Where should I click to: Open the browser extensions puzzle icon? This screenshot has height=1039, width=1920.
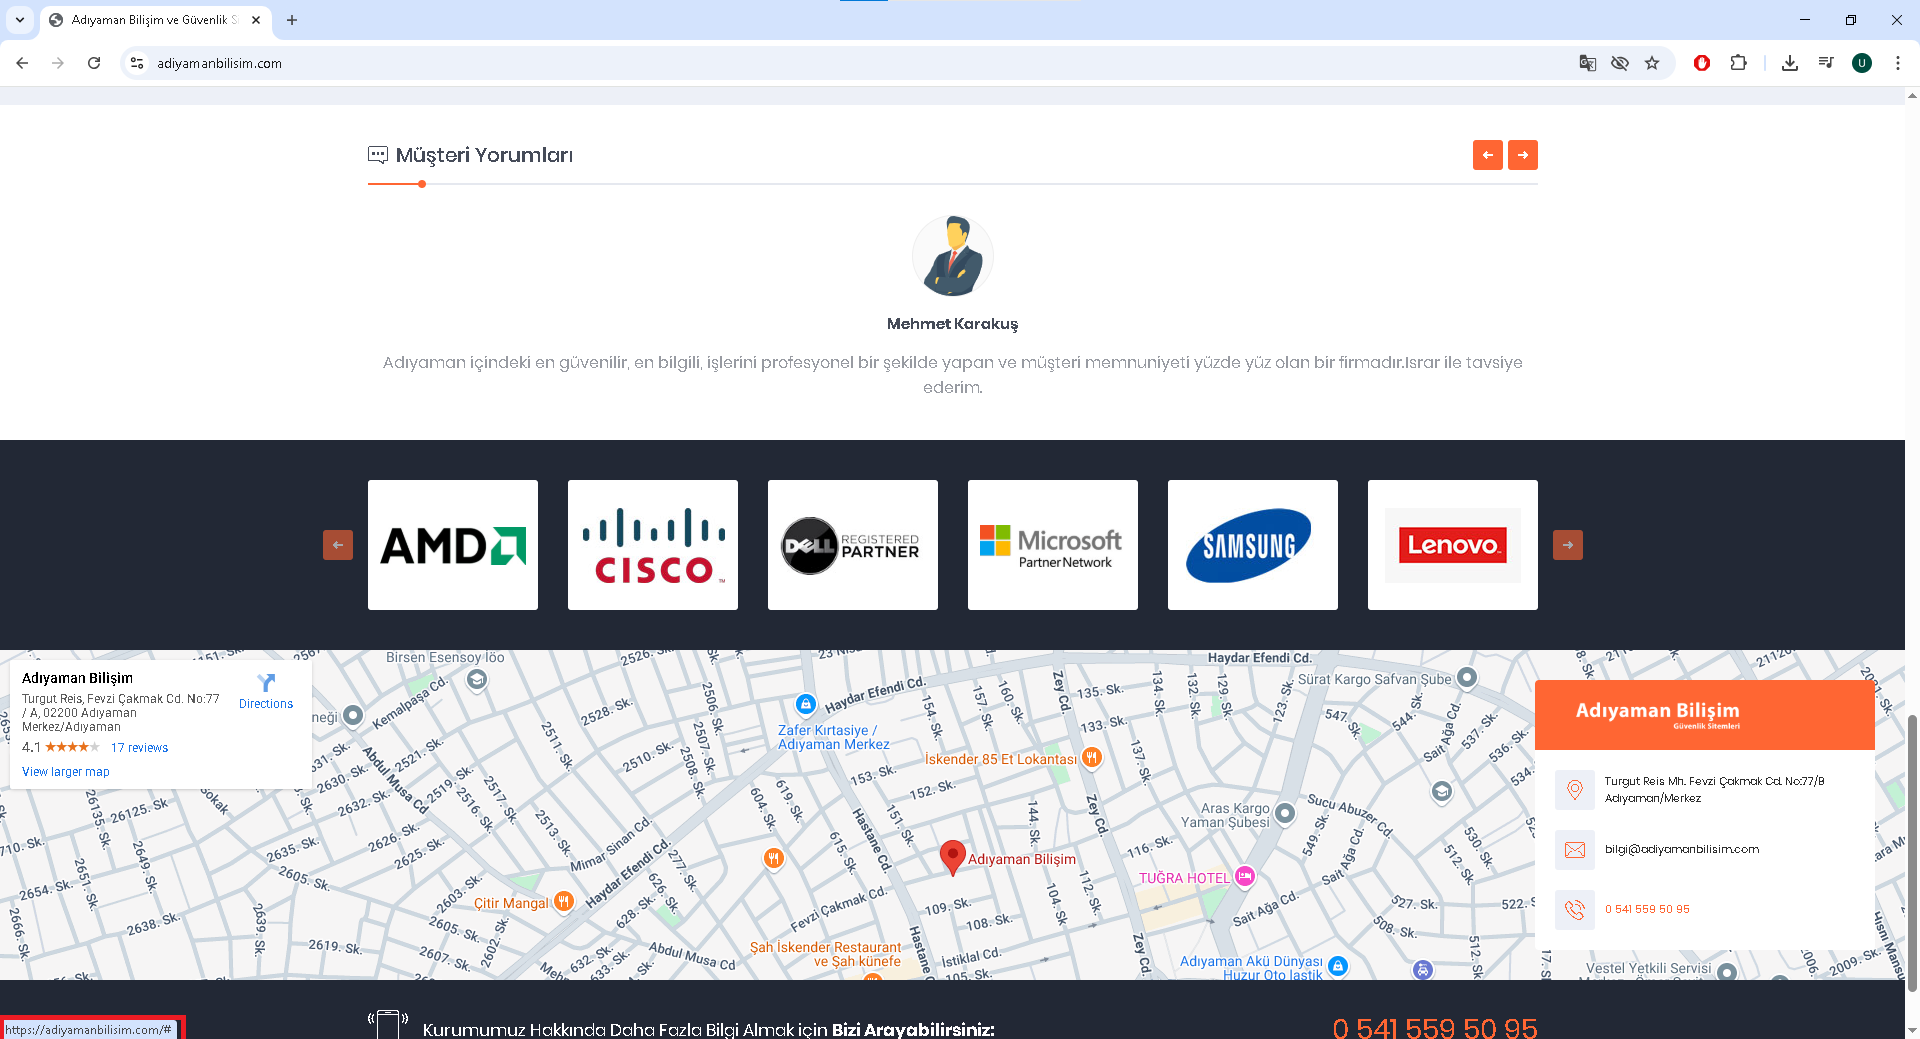point(1738,63)
